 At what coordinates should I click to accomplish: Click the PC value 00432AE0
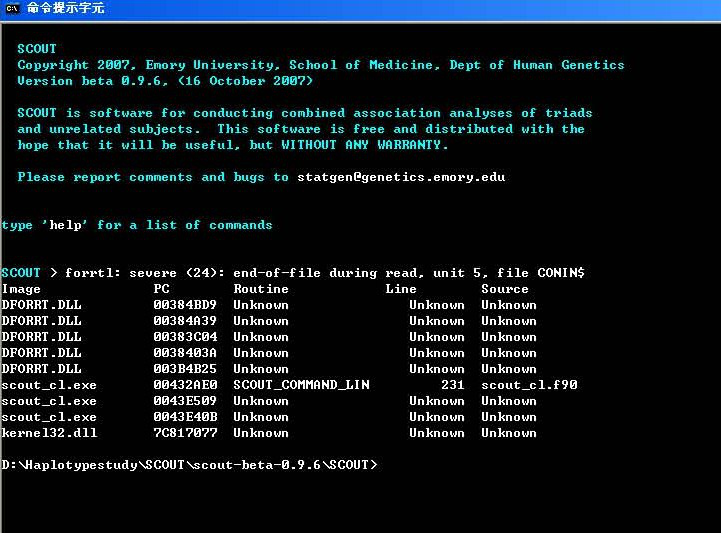[x=185, y=385]
